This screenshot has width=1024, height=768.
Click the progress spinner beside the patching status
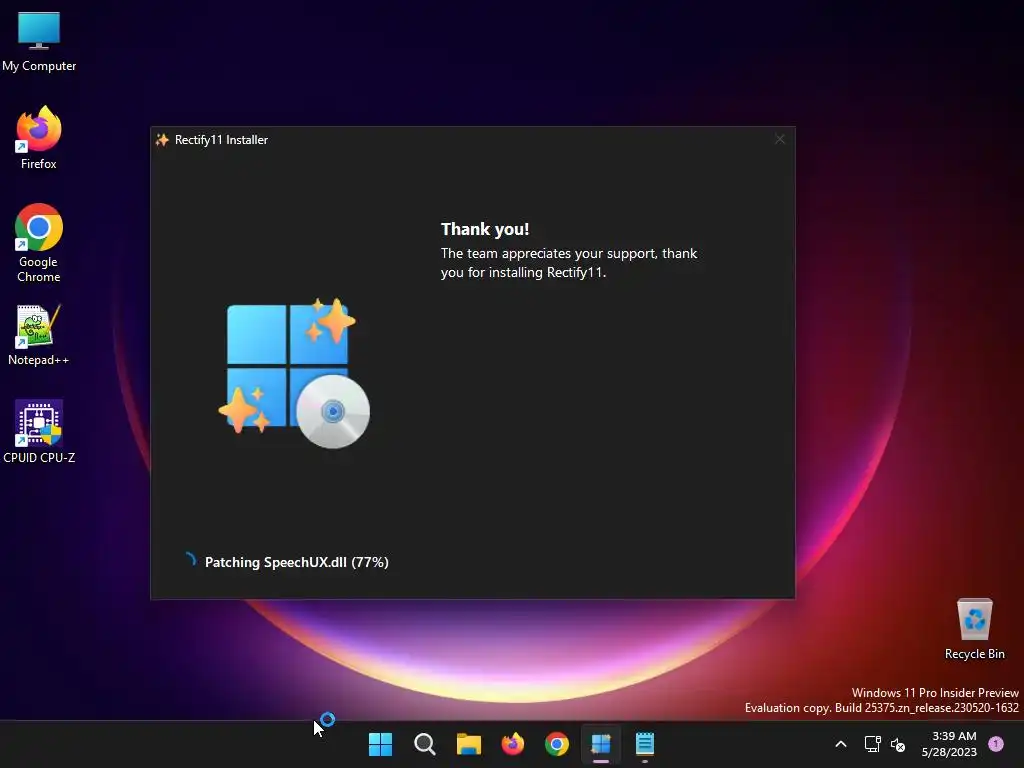[189, 561]
